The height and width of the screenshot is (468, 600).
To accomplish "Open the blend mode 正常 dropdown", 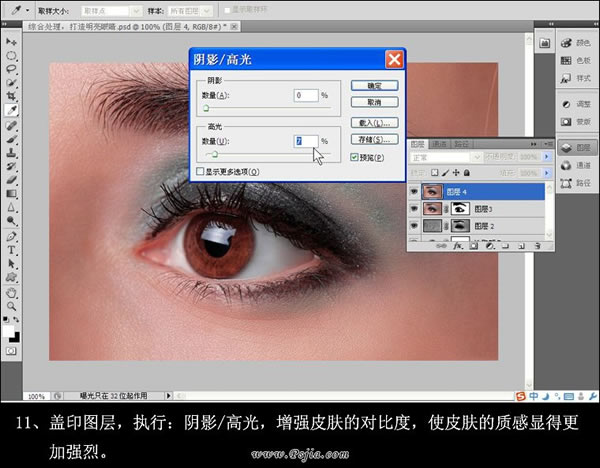I will tap(446, 157).
